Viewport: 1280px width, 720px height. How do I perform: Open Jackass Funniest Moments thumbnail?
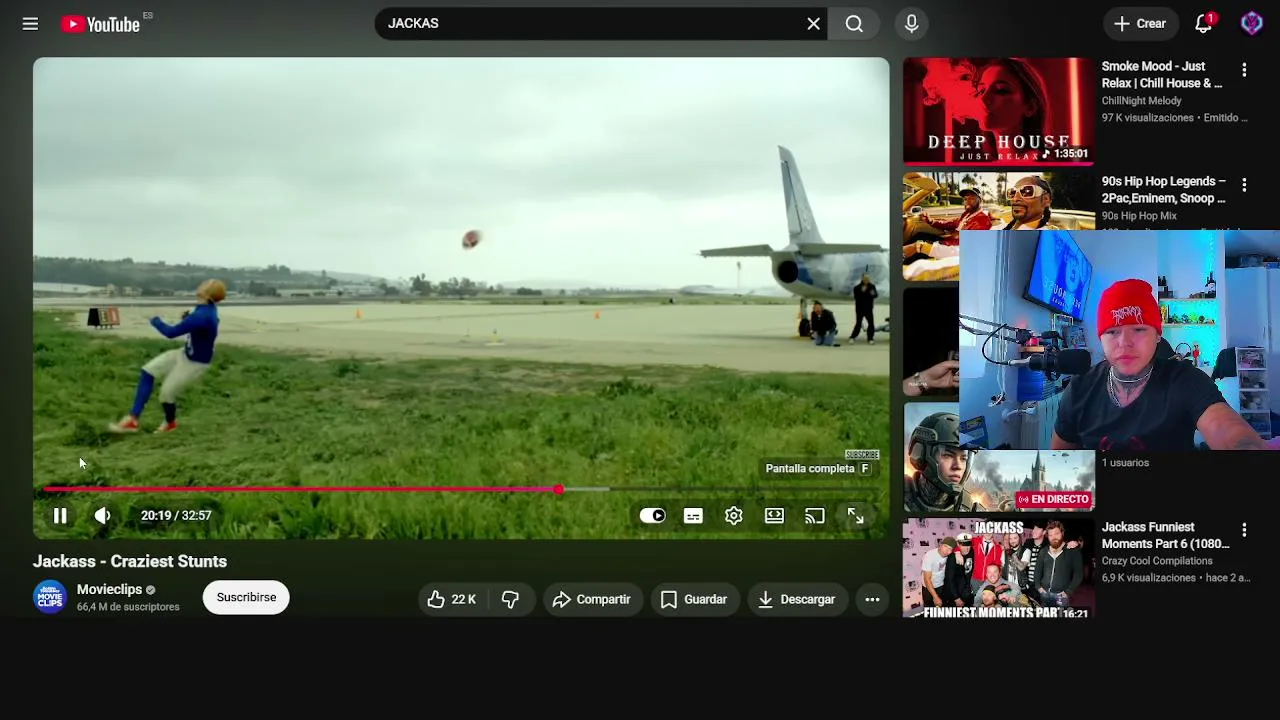click(x=999, y=568)
